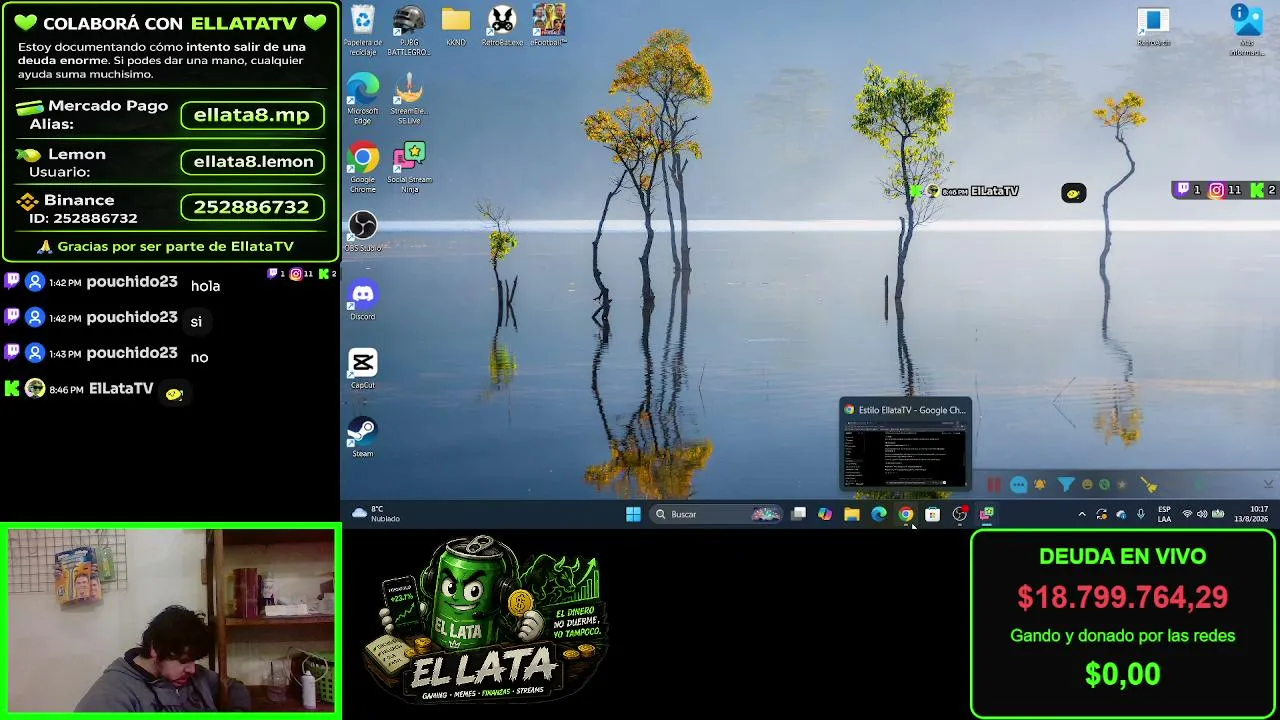The image size is (1280, 720).
Task: Switch the ESP LAA keyboard language indicator
Action: click(1164, 514)
